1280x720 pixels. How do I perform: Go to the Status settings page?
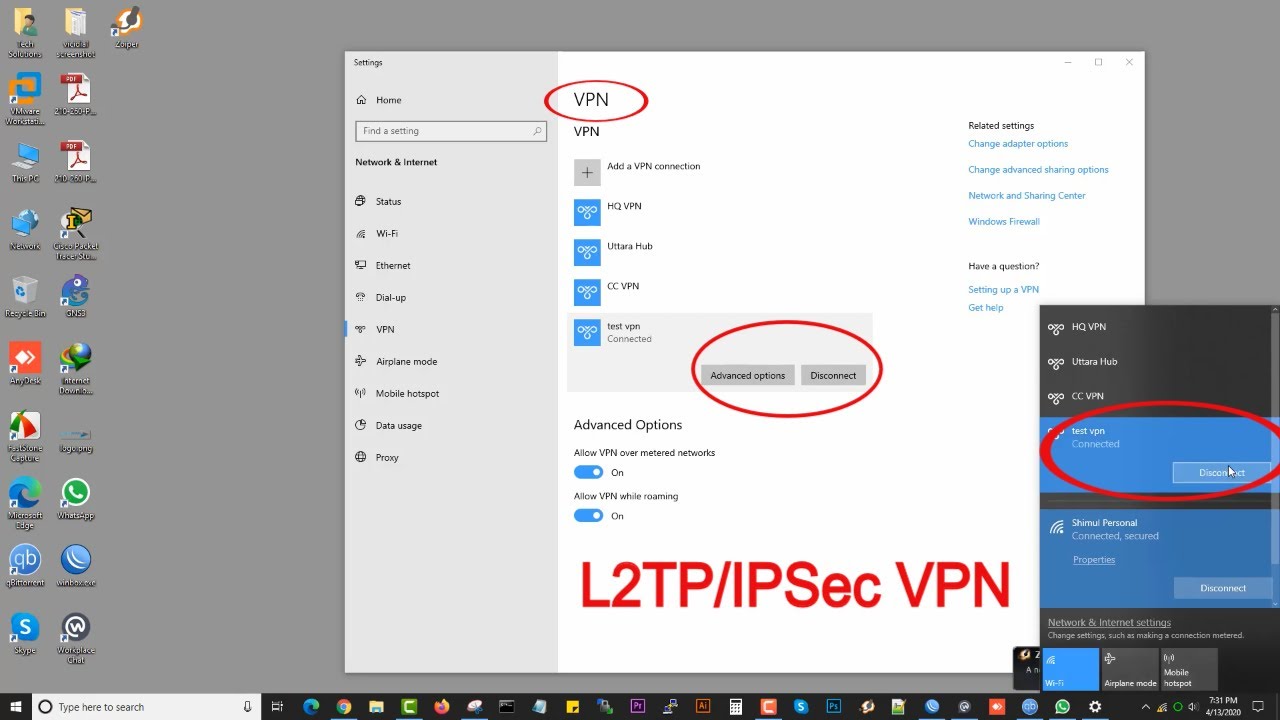[388, 201]
